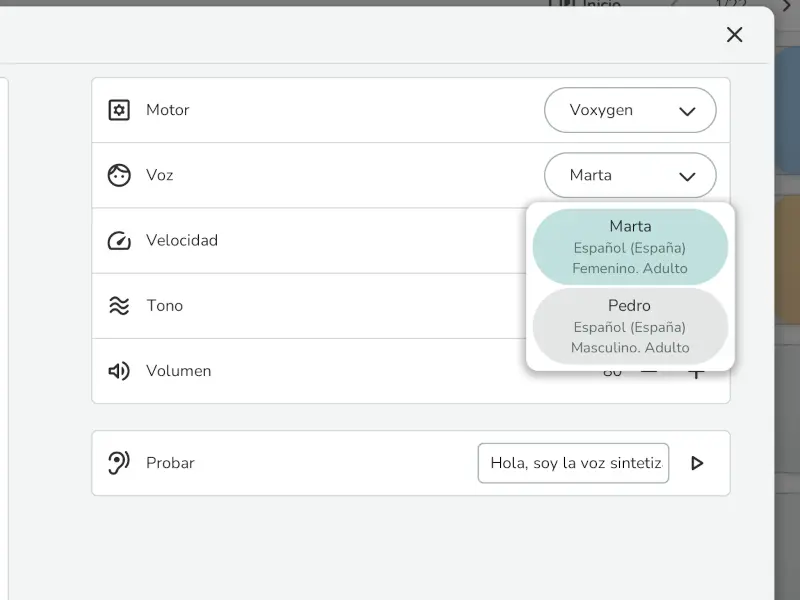The image size is (800, 600).
Task: Select the Pedro voice option
Action: [628, 326]
